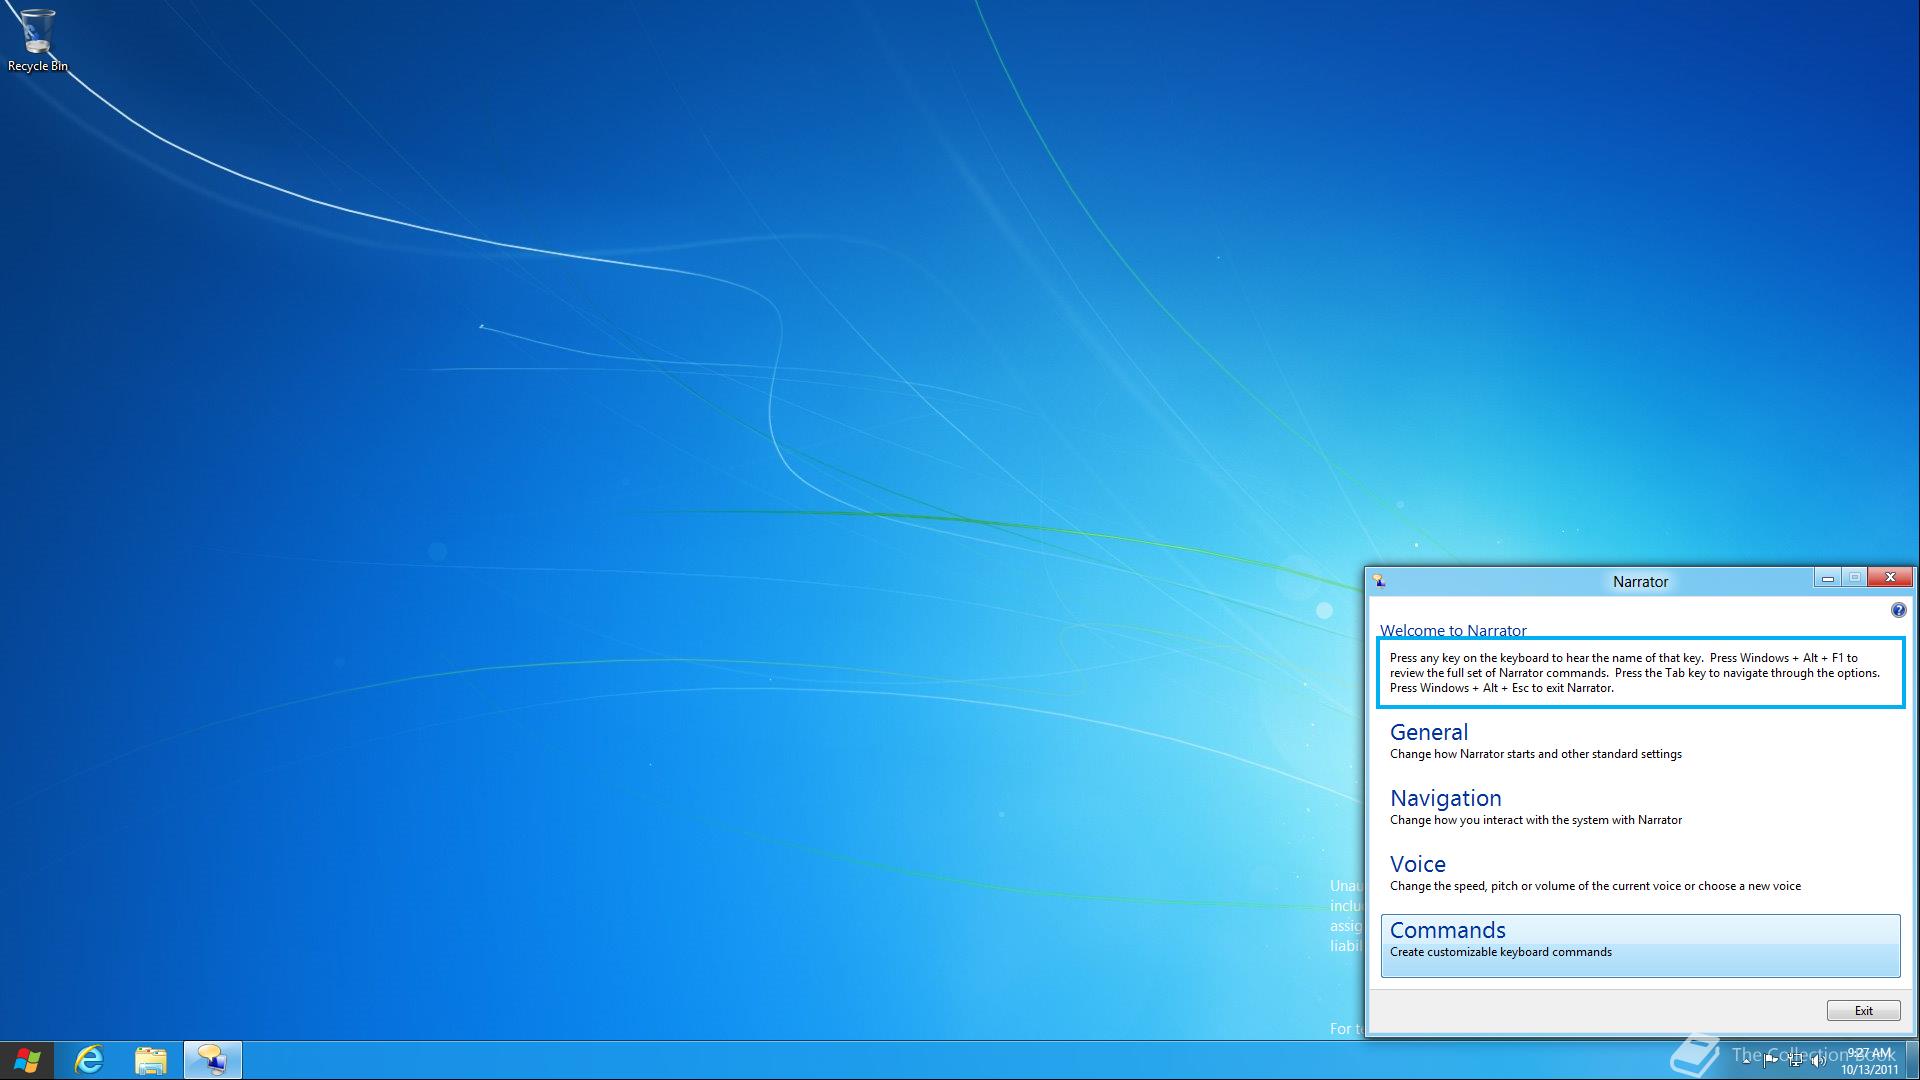Select the Narrator taskbar button
The width and height of the screenshot is (1920, 1080).
212,1060
